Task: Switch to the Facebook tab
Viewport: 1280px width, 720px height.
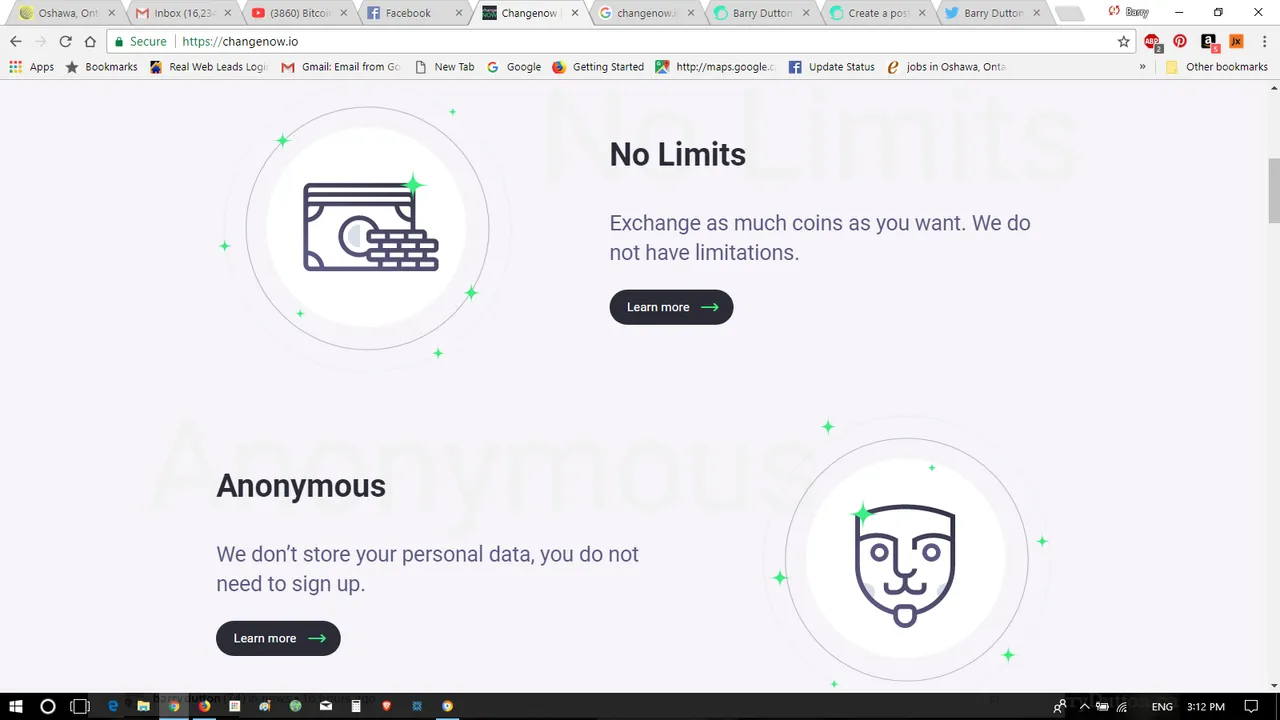Action: [409, 13]
